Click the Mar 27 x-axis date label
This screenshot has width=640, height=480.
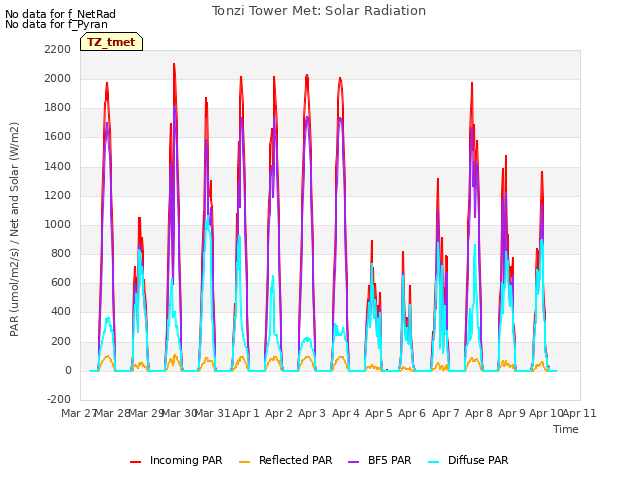(79, 413)
